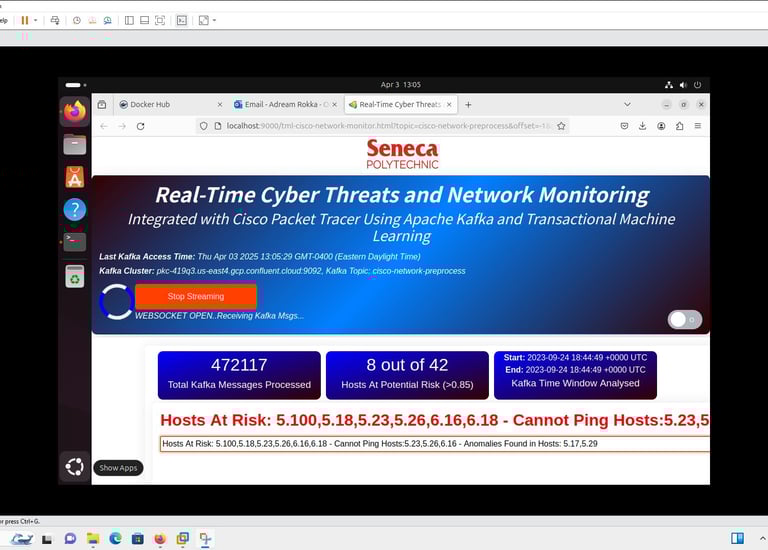The image size is (768, 550).
Task: Open a new Firefox tab
Action: coord(468,104)
